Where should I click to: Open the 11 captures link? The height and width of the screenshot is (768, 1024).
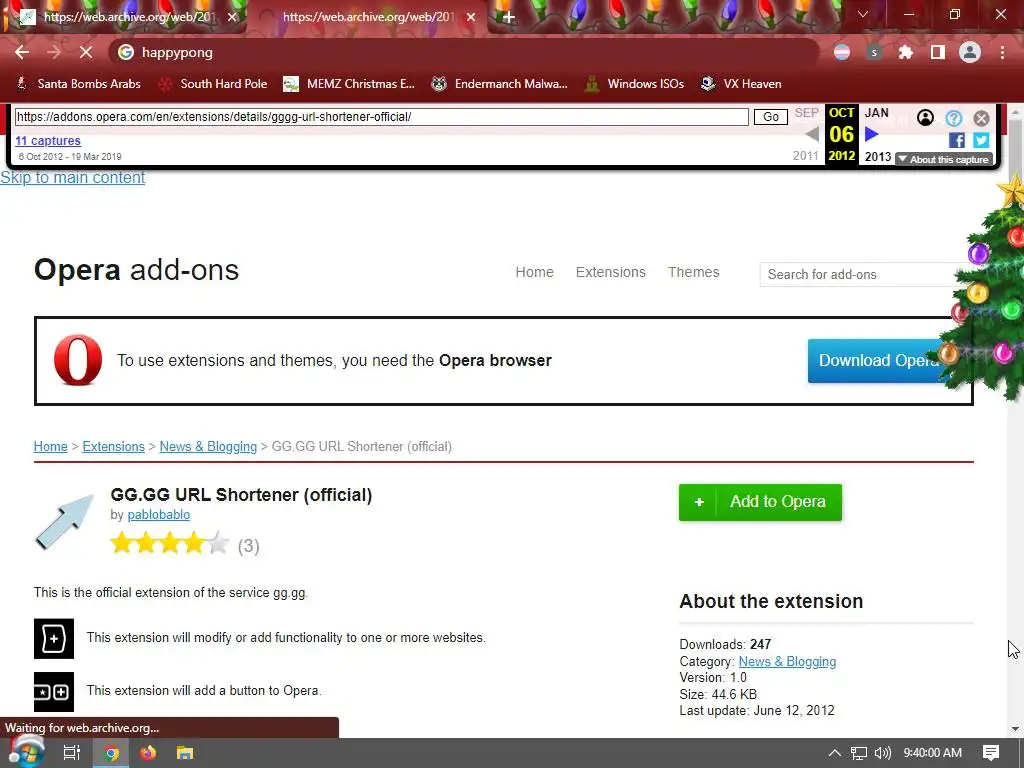(48, 140)
